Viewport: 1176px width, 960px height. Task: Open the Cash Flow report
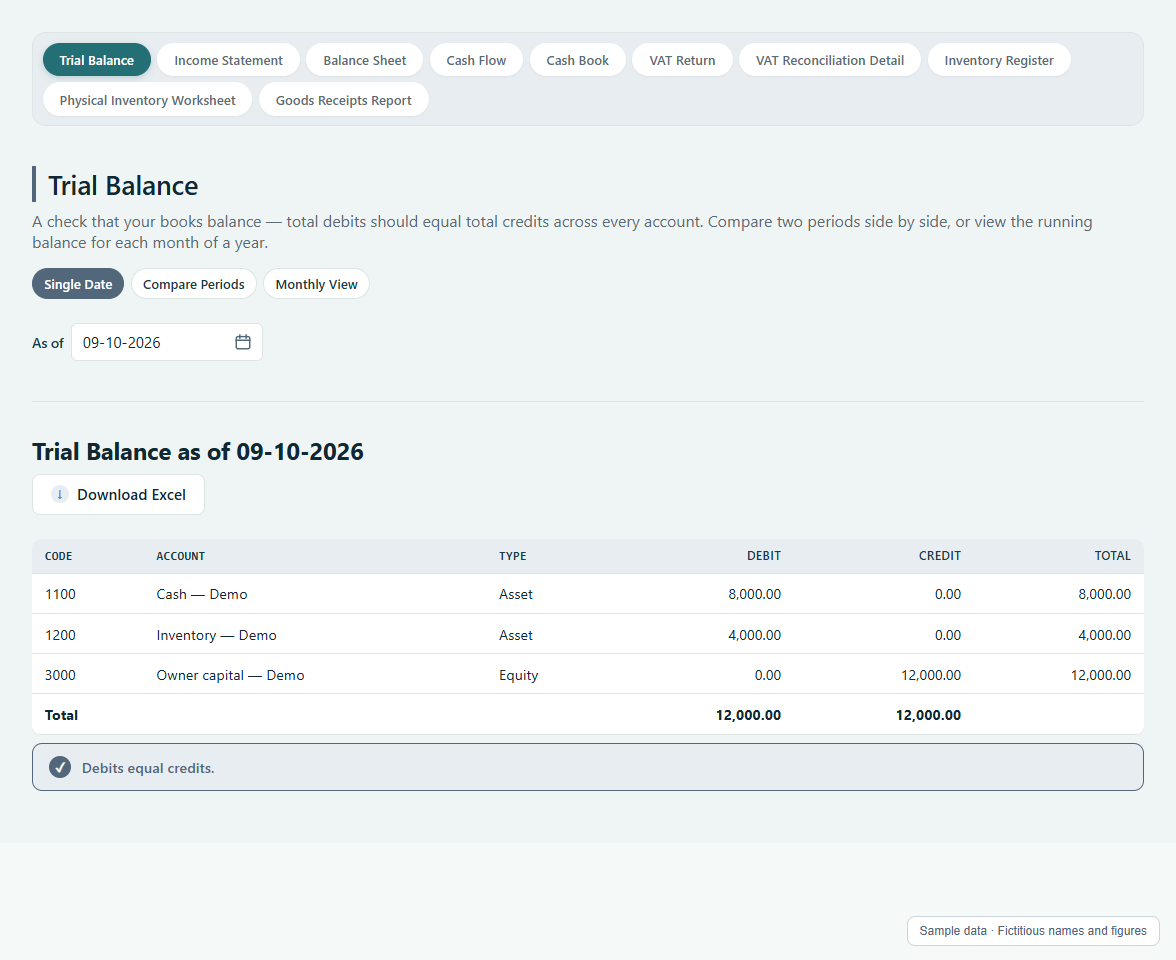pos(476,60)
